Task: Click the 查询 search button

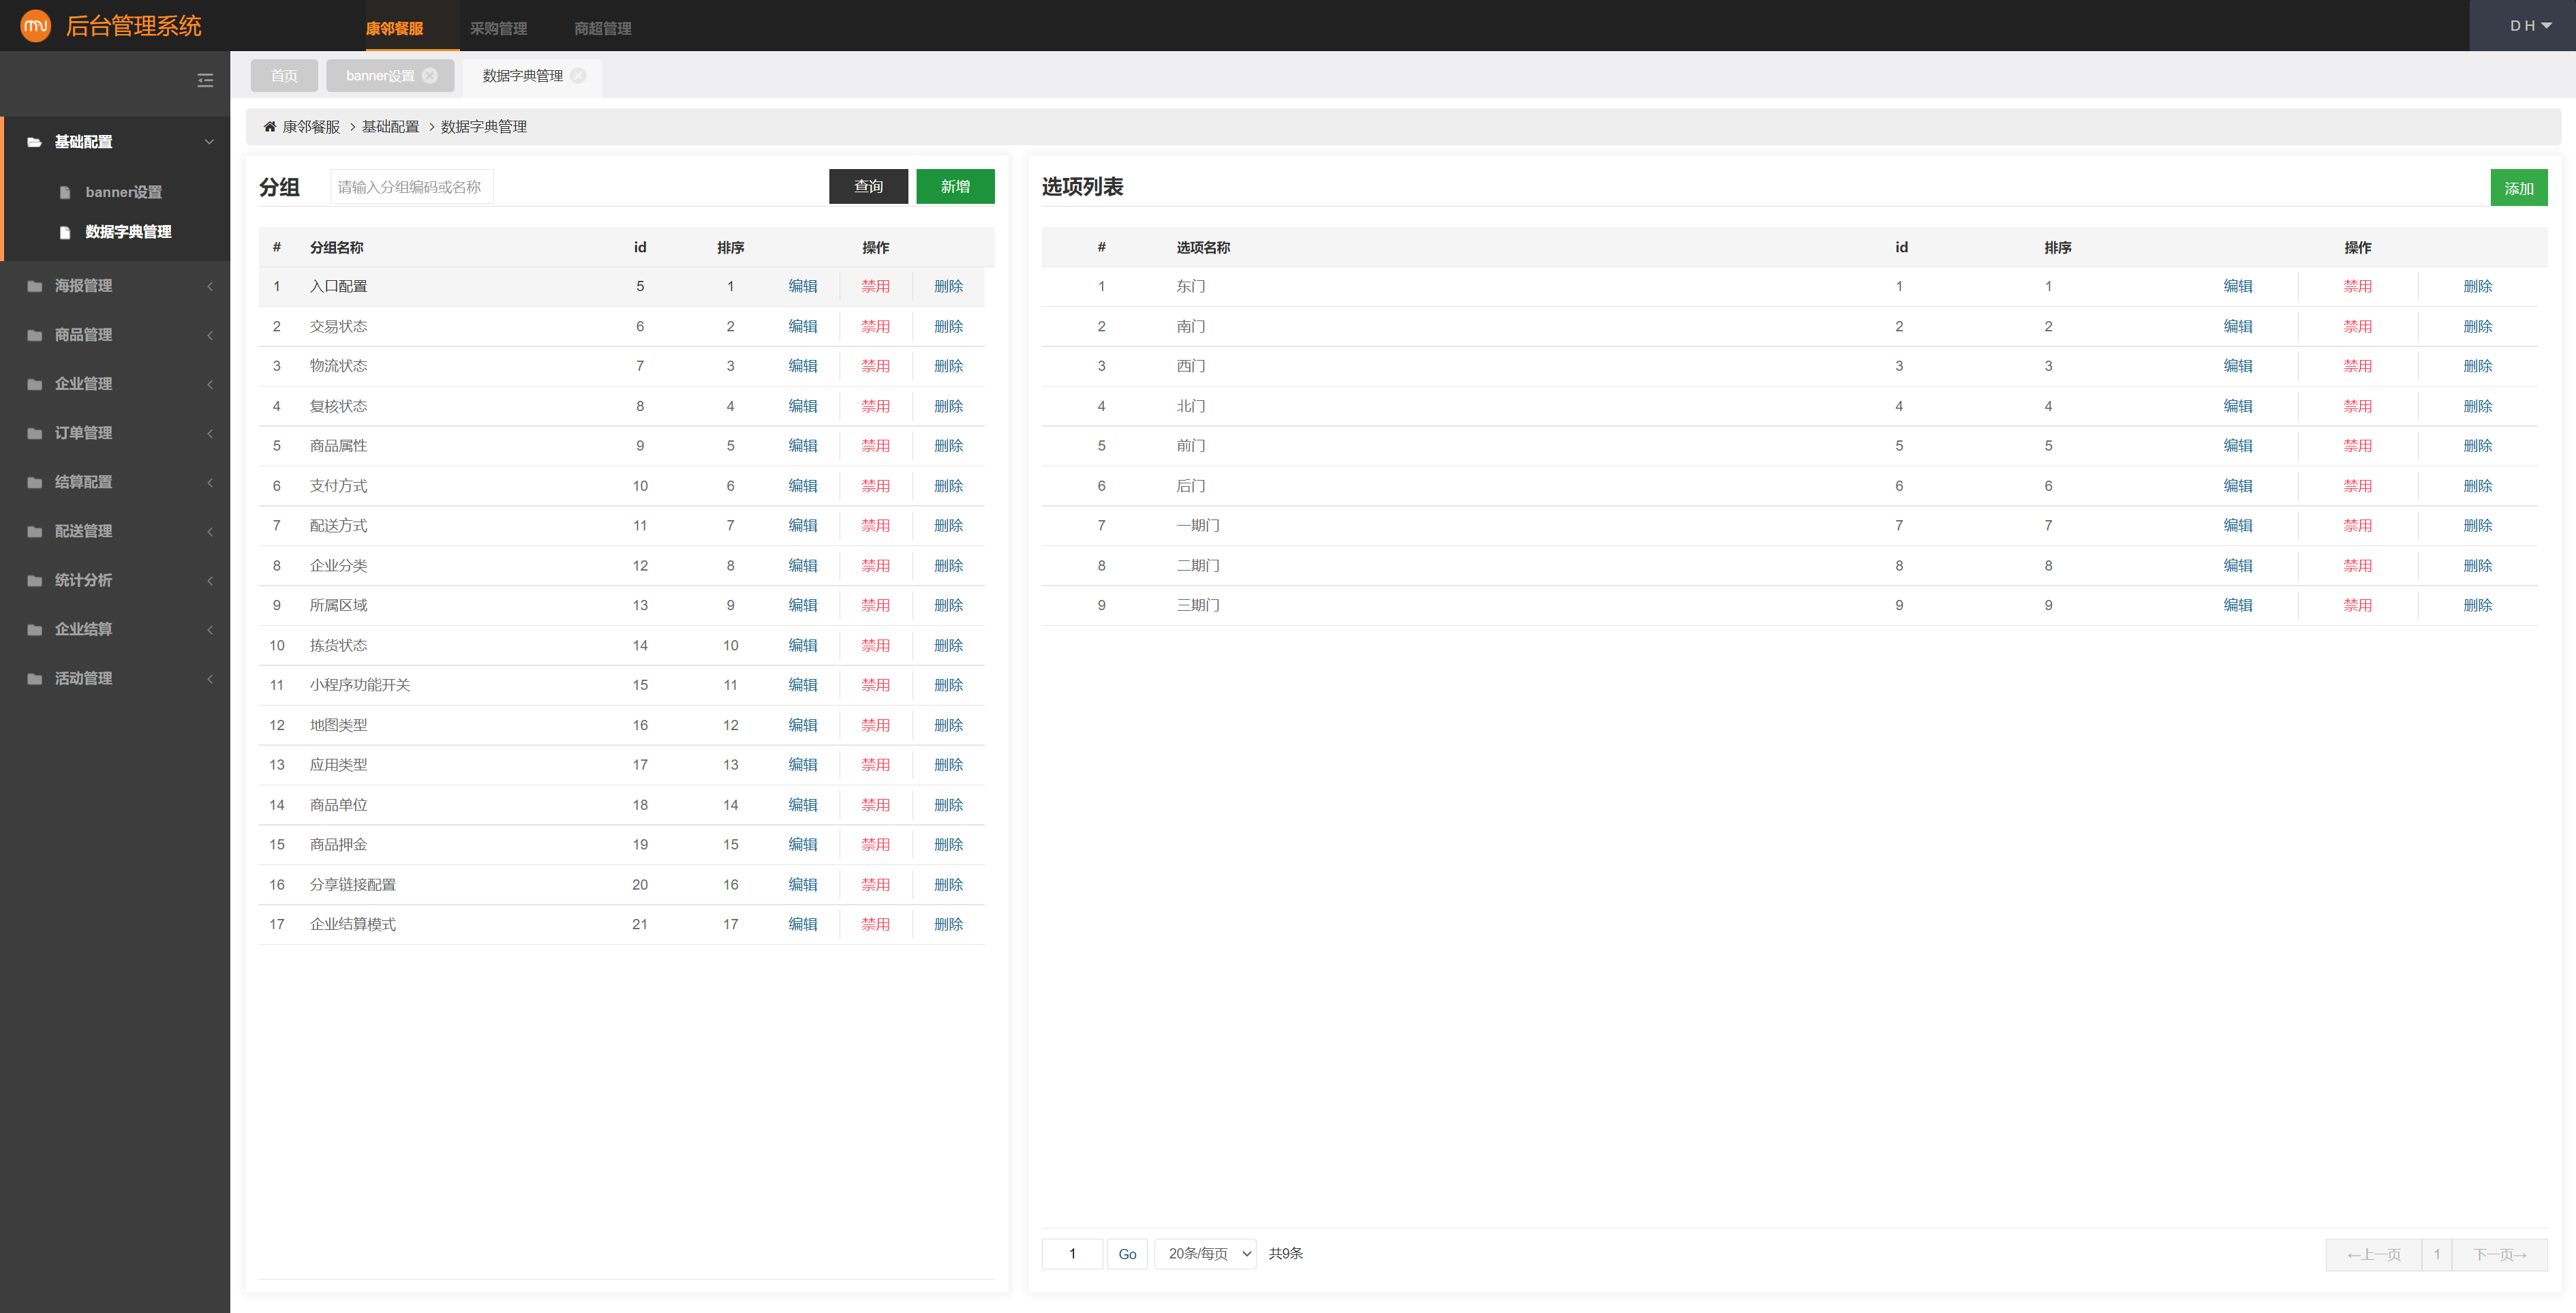Action: pos(868,186)
